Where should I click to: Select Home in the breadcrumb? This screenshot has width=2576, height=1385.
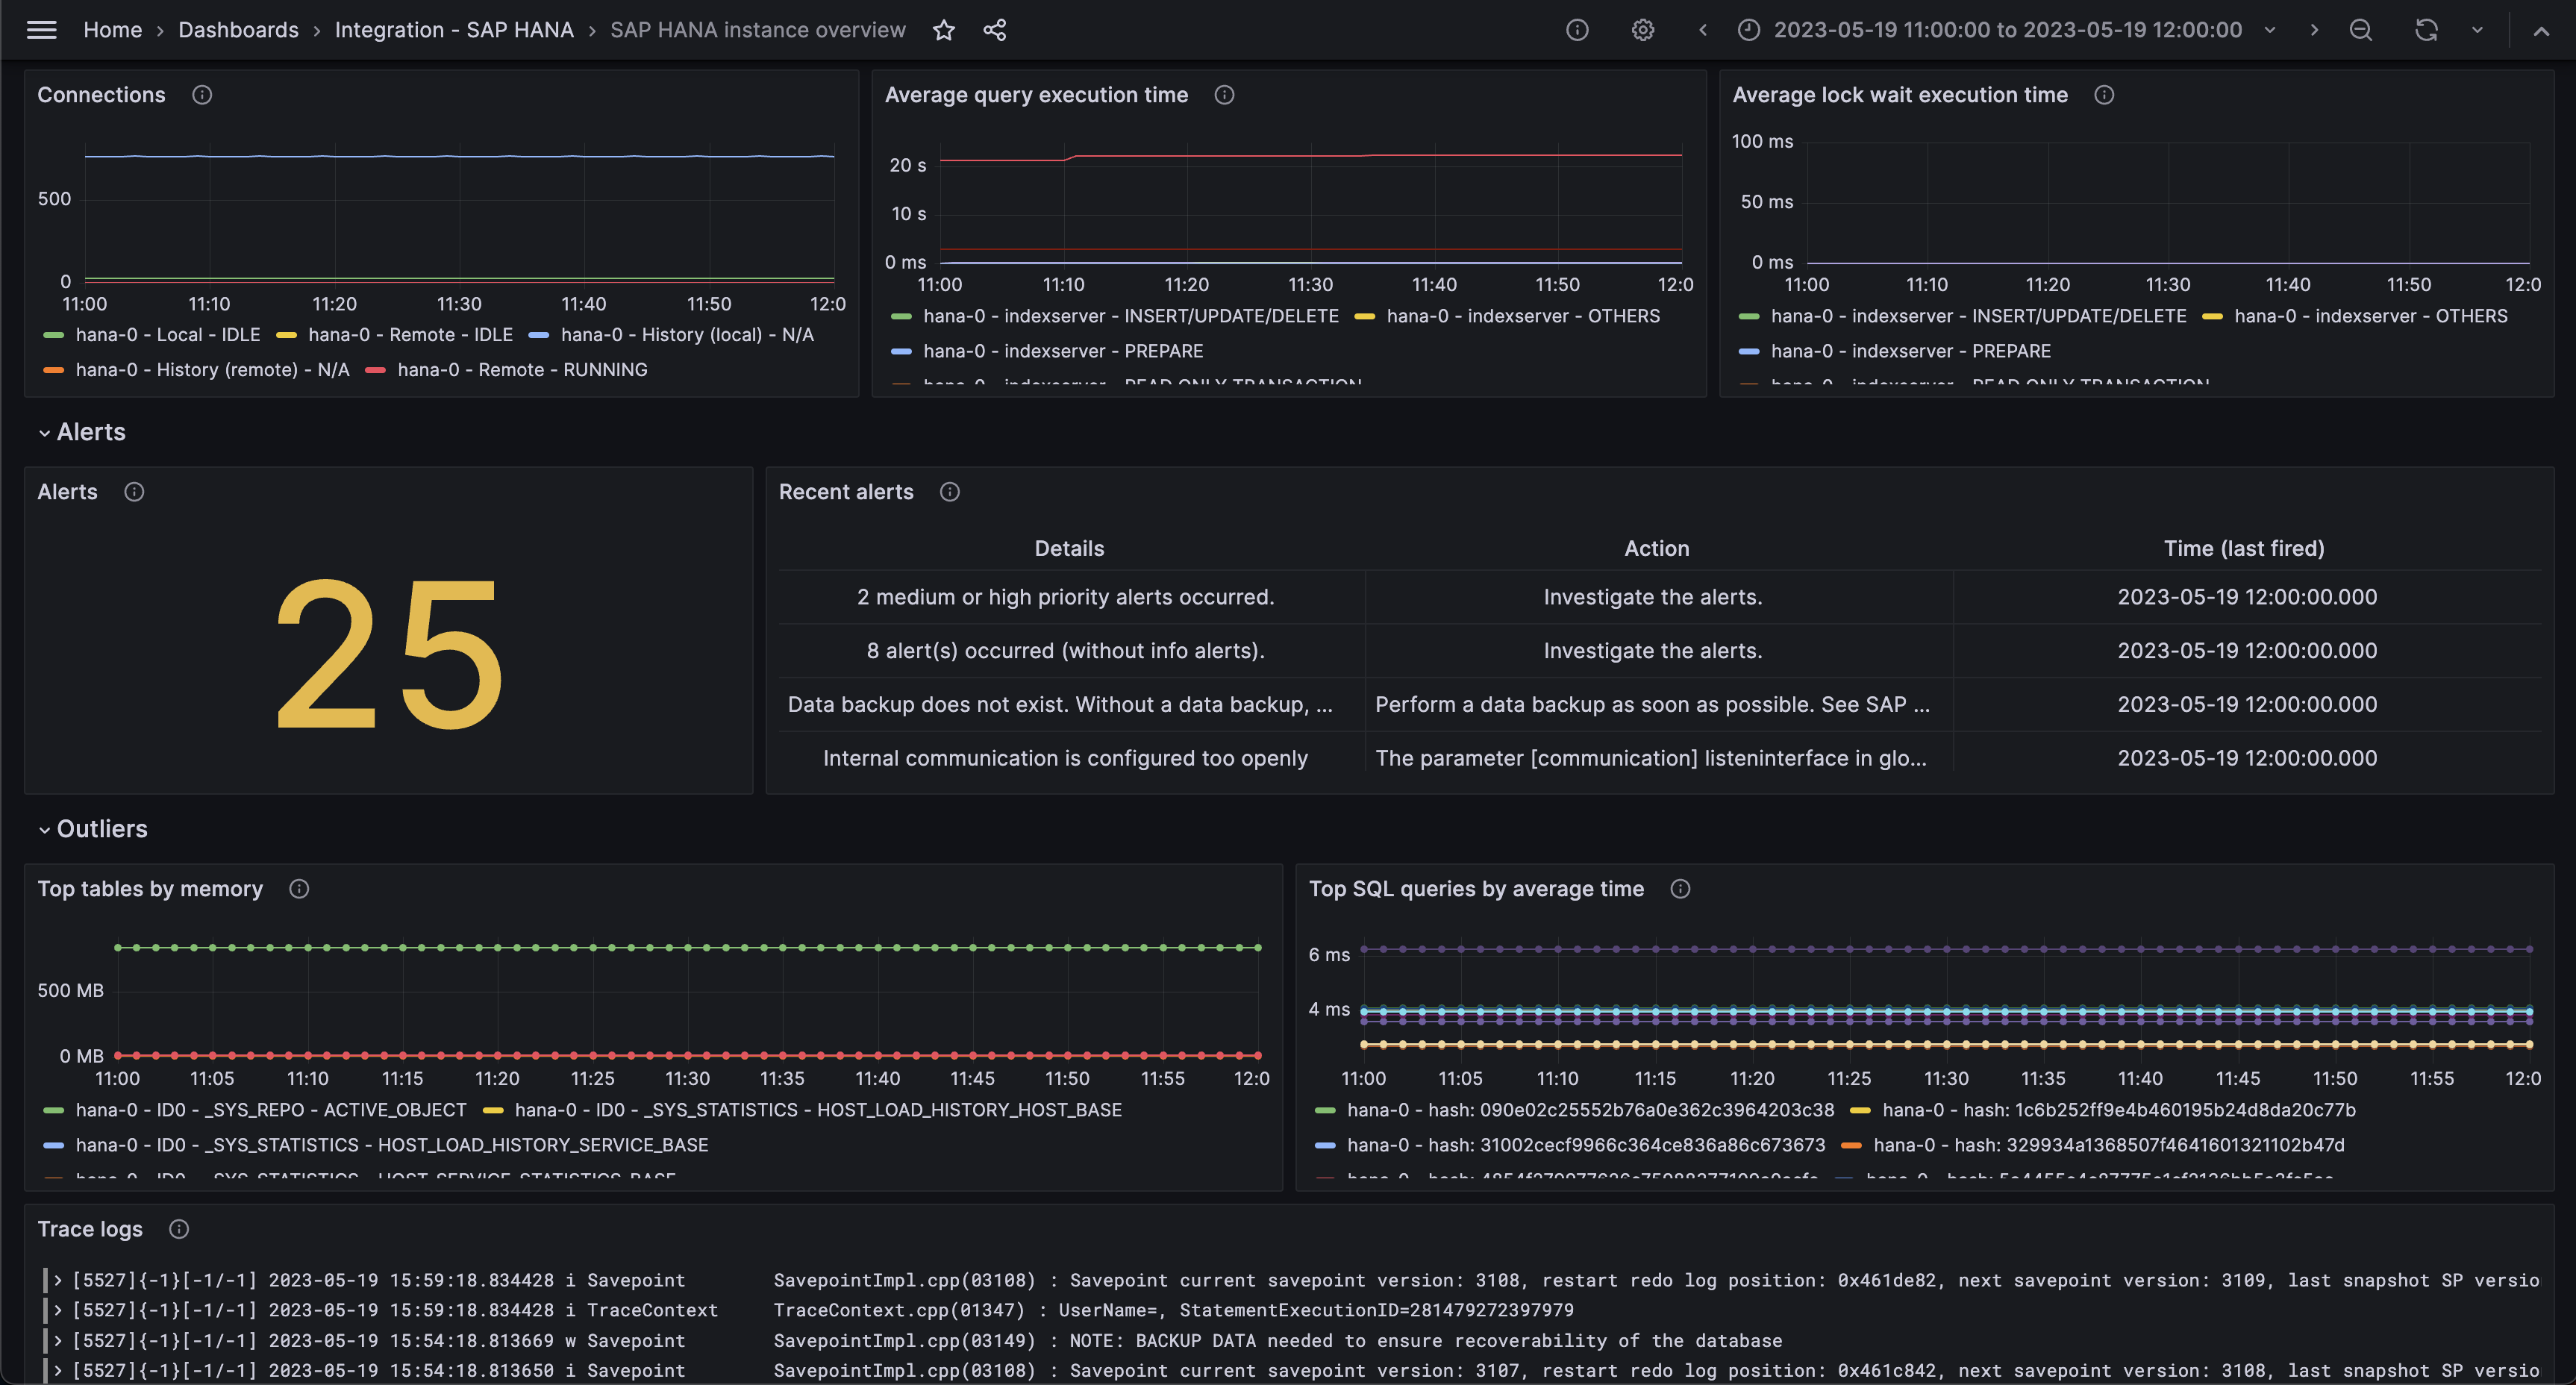112,30
